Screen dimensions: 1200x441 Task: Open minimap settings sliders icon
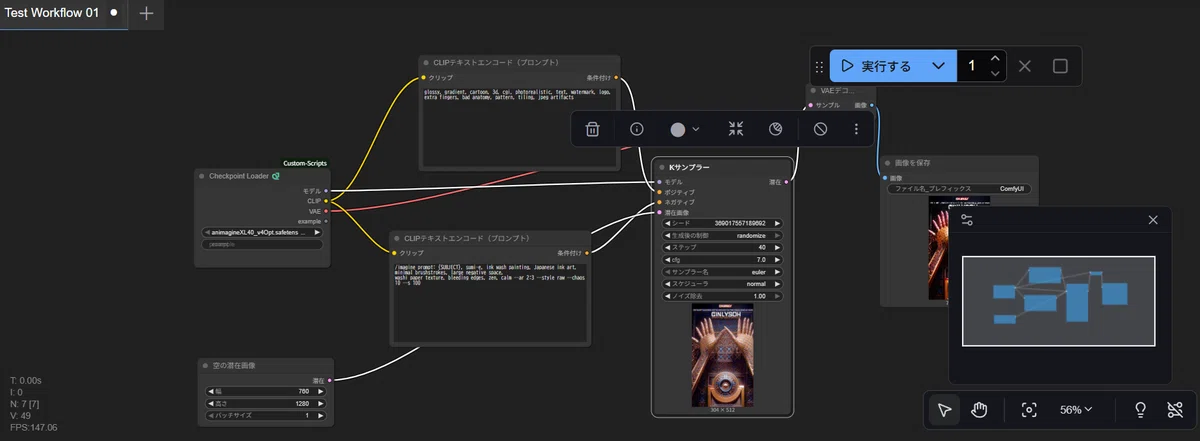(967, 220)
